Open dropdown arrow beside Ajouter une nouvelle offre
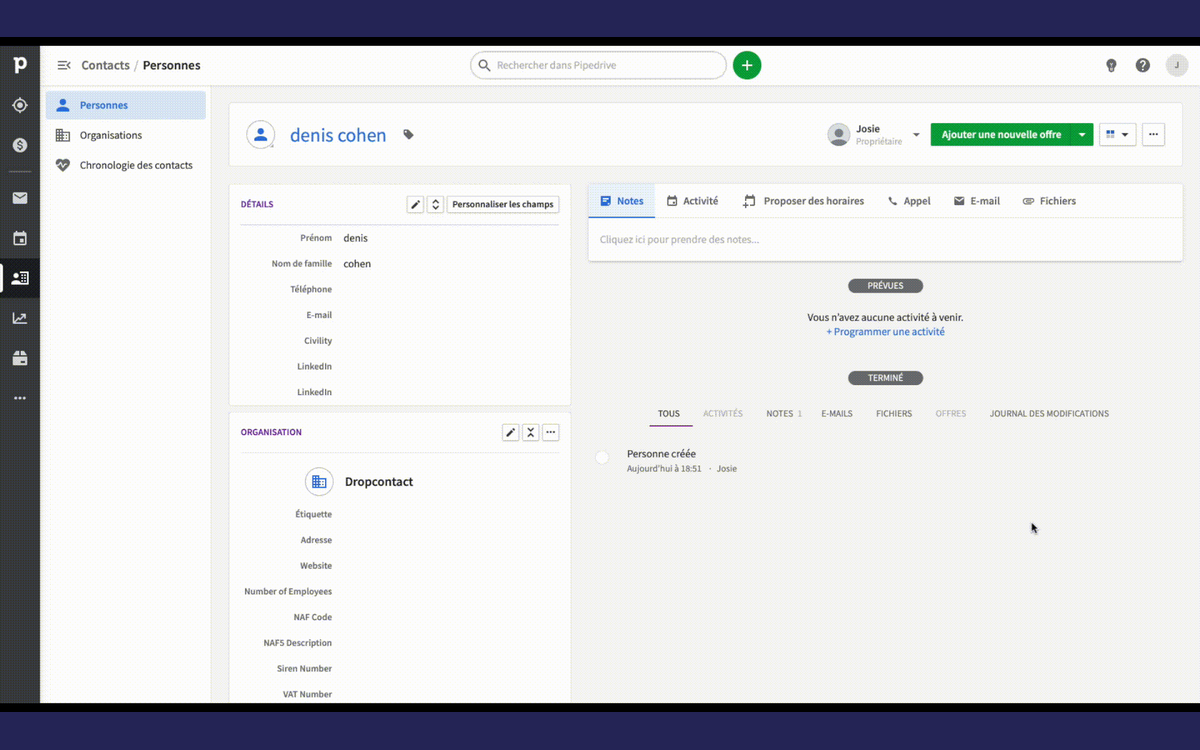Image resolution: width=1200 pixels, height=750 pixels. [x=1082, y=134]
